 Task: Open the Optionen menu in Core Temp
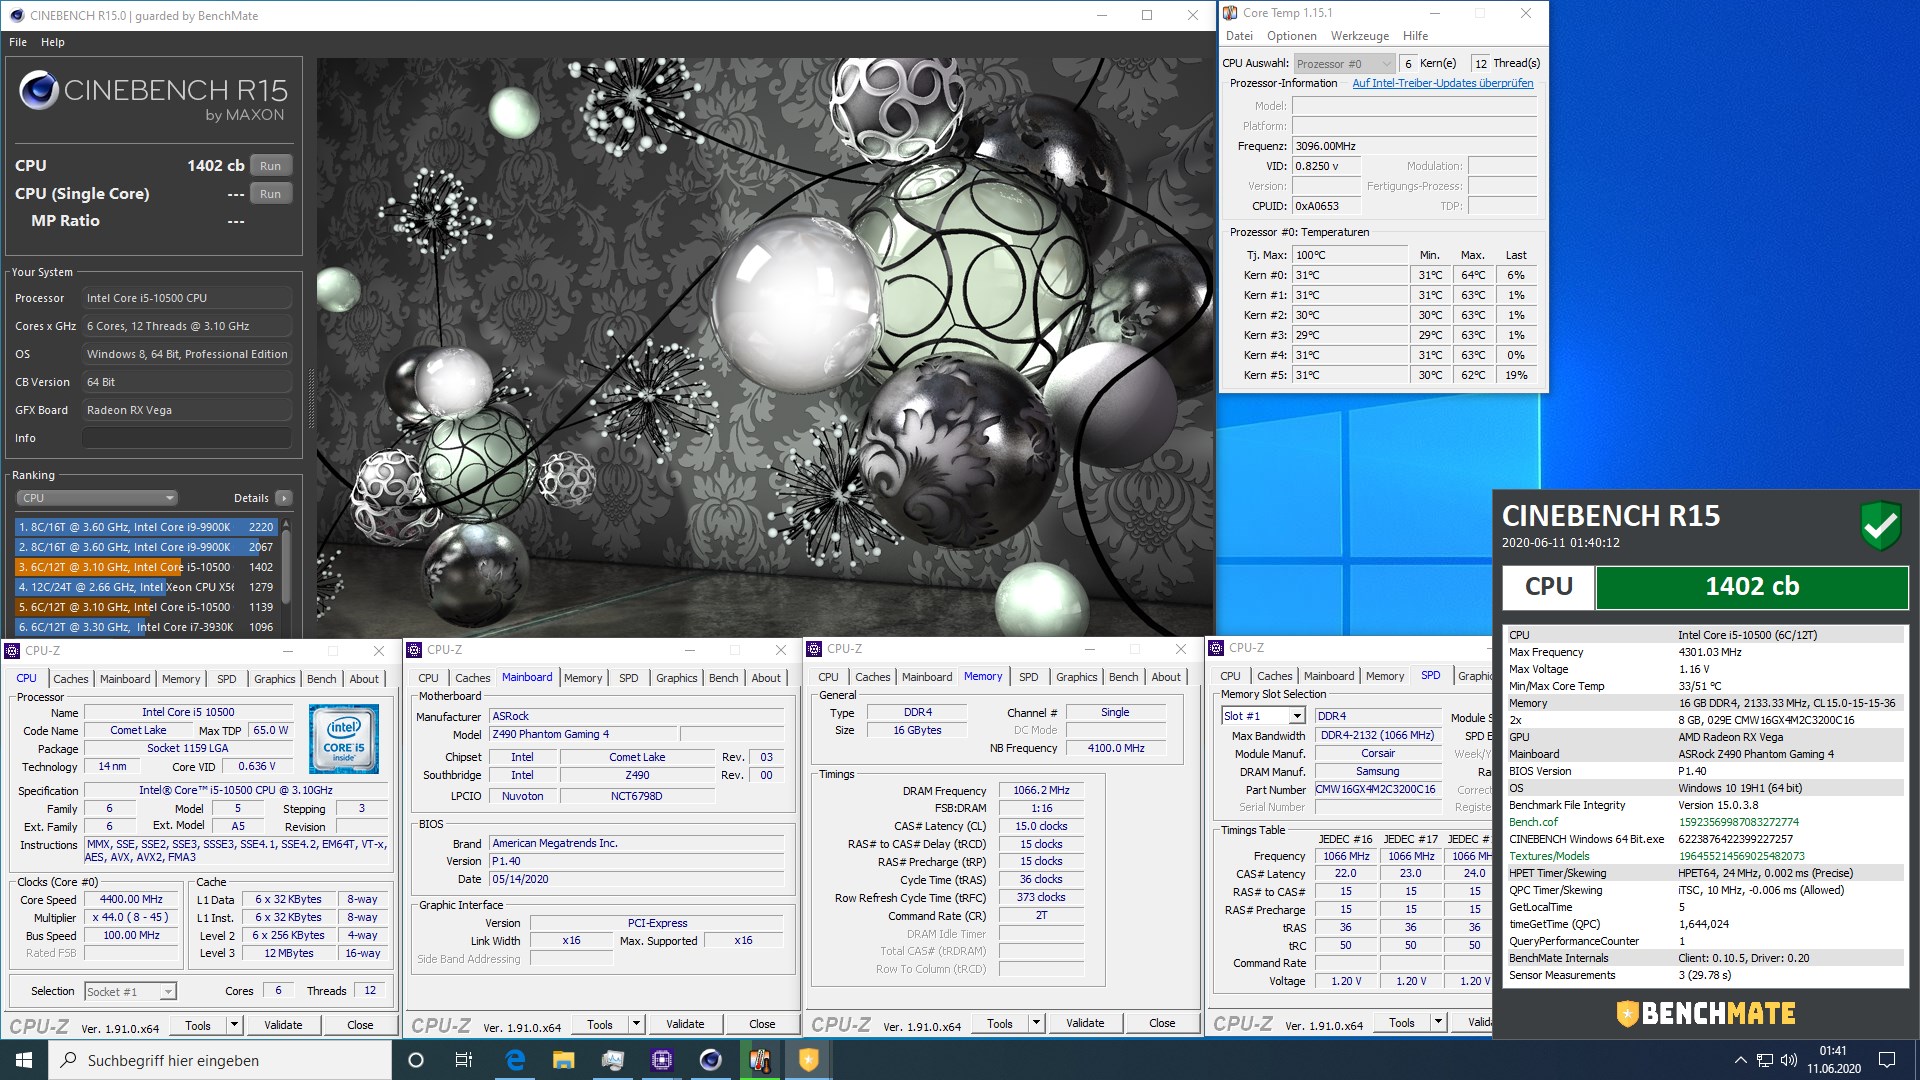pyautogui.click(x=1292, y=36)
